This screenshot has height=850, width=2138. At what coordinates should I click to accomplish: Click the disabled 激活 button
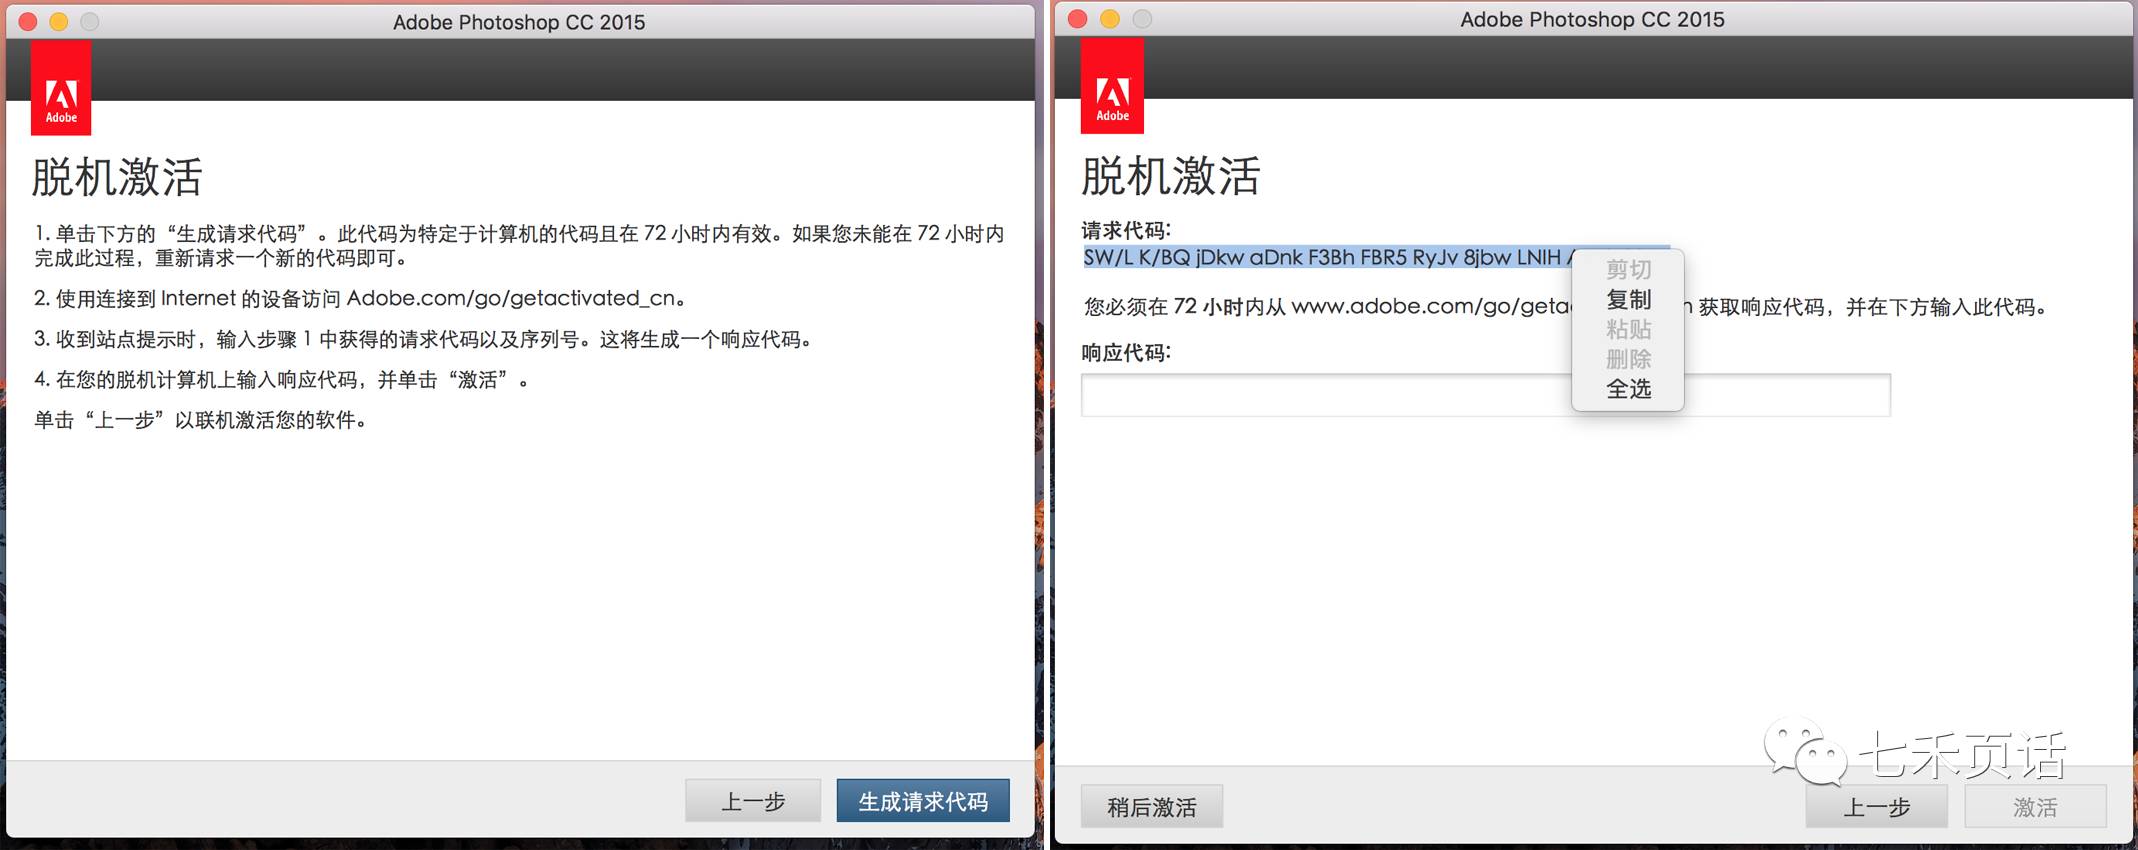(2035, 806)
